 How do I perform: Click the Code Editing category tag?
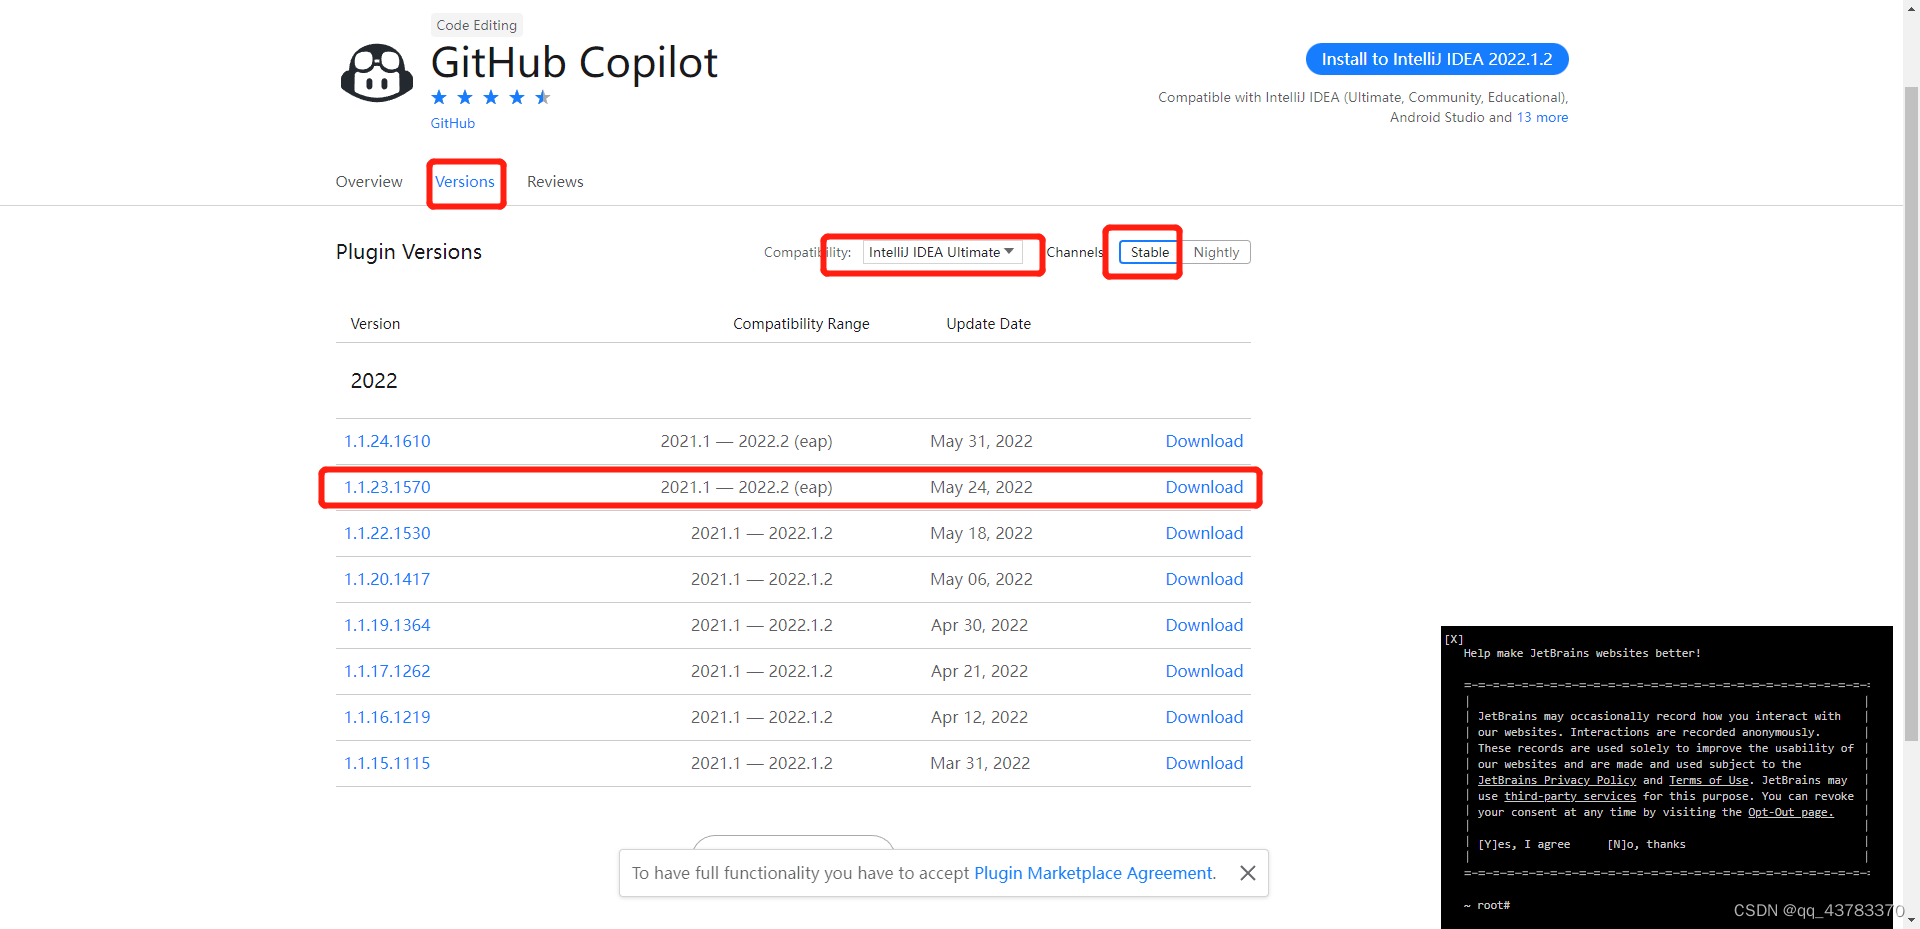click(x=477, y=25)
